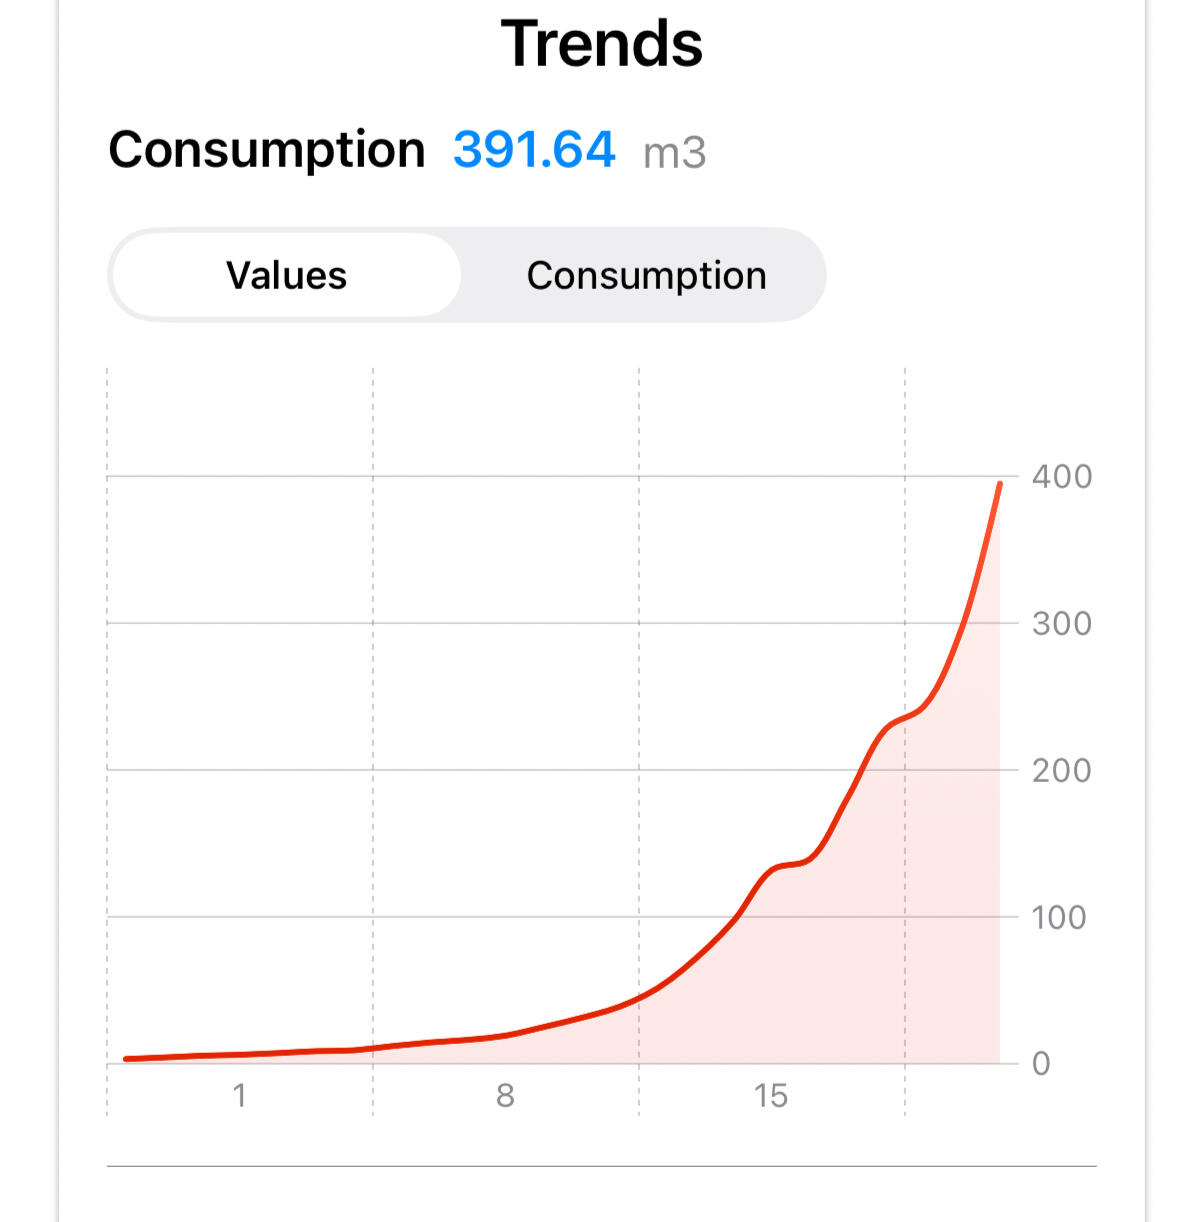Click the 400 y-axis label
Viewport: 1204px width, 1222px height.
(x=1061, y=476)
